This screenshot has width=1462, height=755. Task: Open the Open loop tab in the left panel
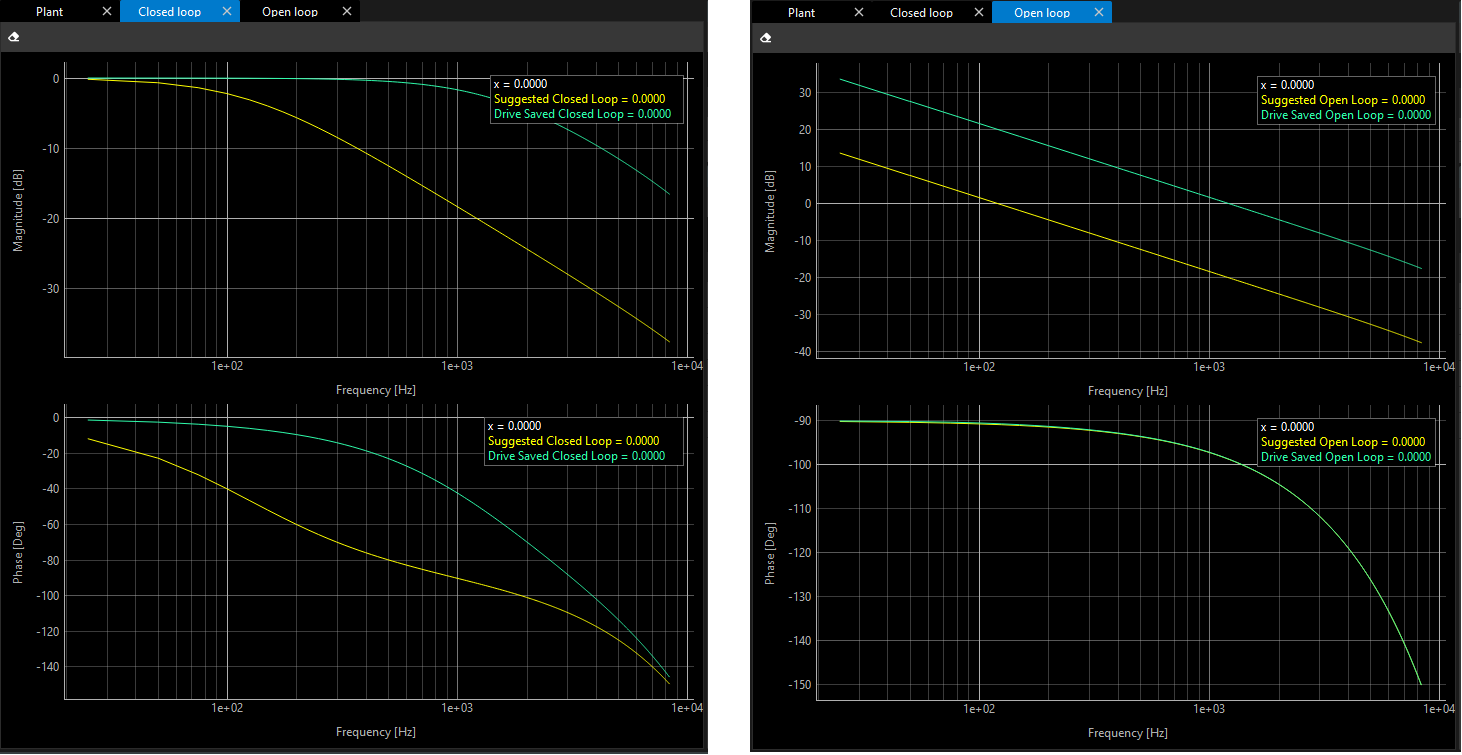(289, 12)
